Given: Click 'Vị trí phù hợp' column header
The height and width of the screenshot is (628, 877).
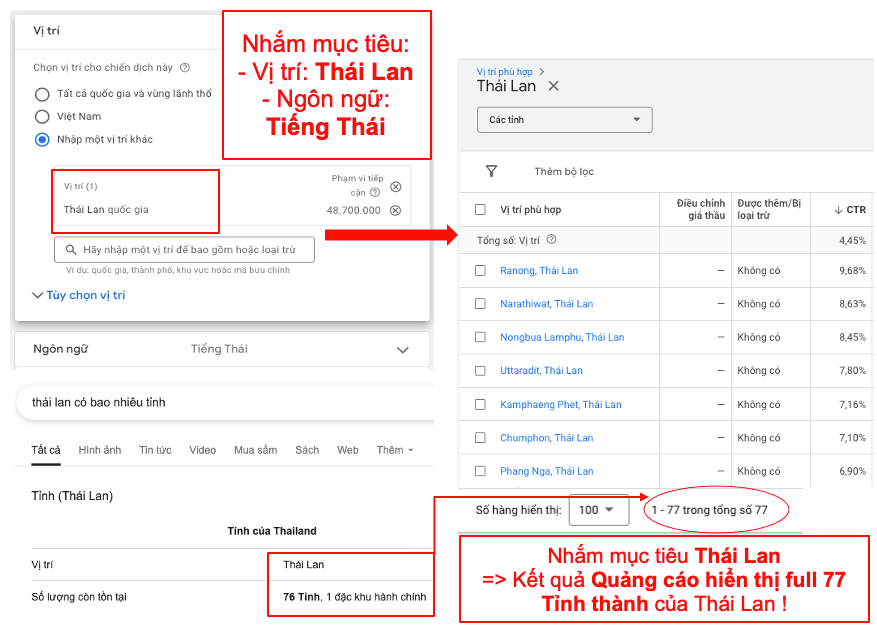Looking at the screenshot, I should point(530,210).
